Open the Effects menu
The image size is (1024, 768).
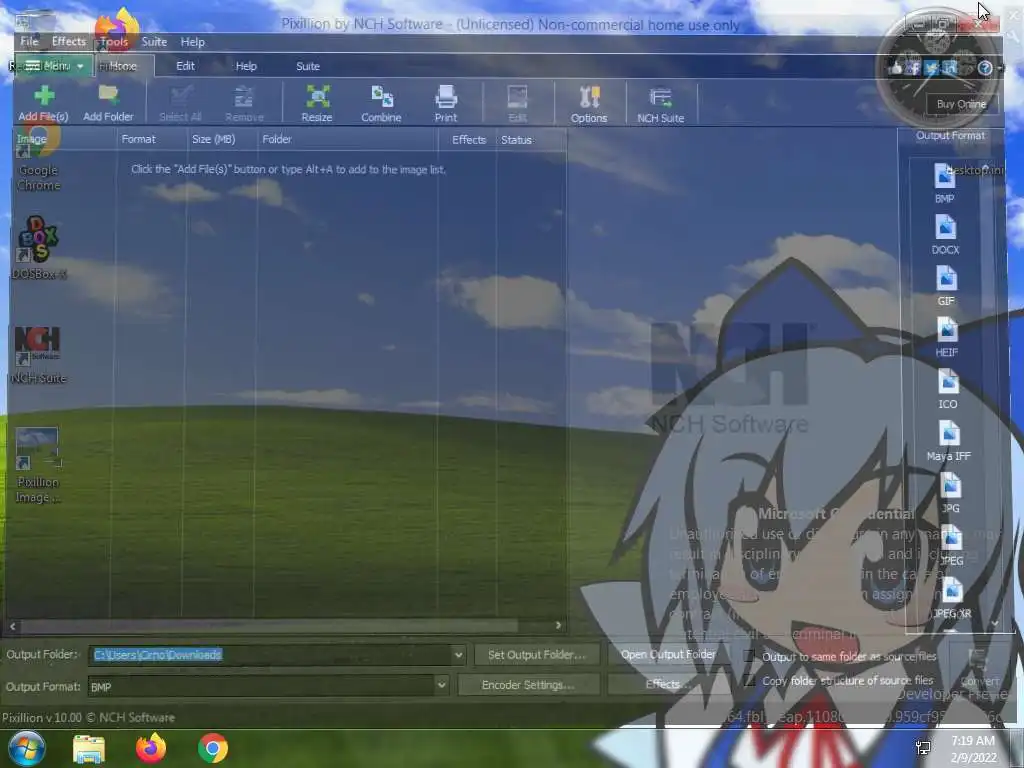point(69,42)
